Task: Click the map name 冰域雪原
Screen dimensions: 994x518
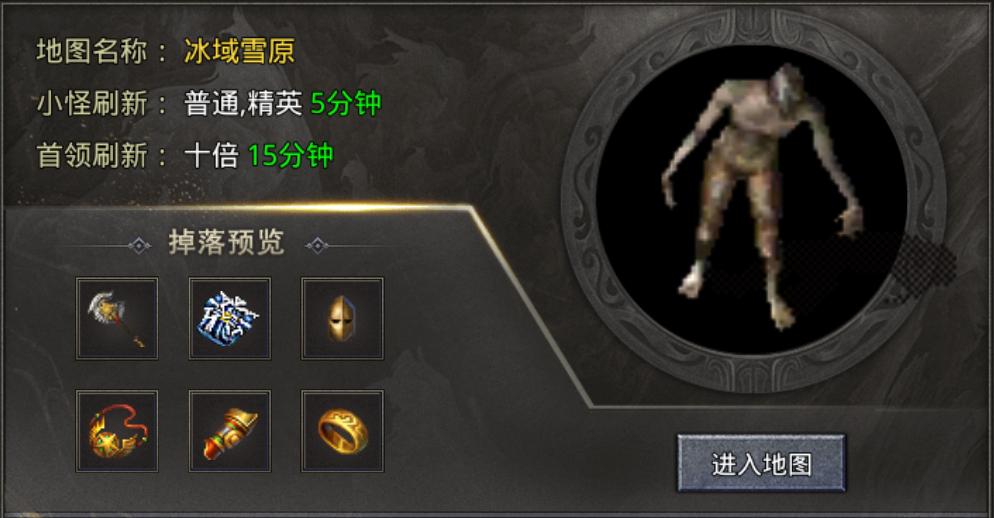Action: tap(239, 51)
